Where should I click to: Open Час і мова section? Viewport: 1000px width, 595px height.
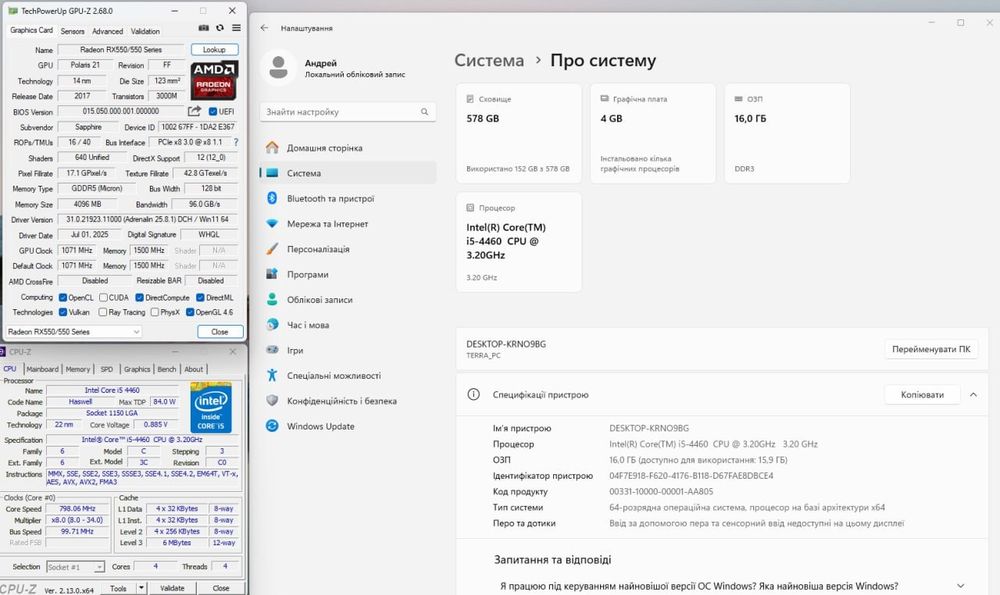tap(348, 325)
